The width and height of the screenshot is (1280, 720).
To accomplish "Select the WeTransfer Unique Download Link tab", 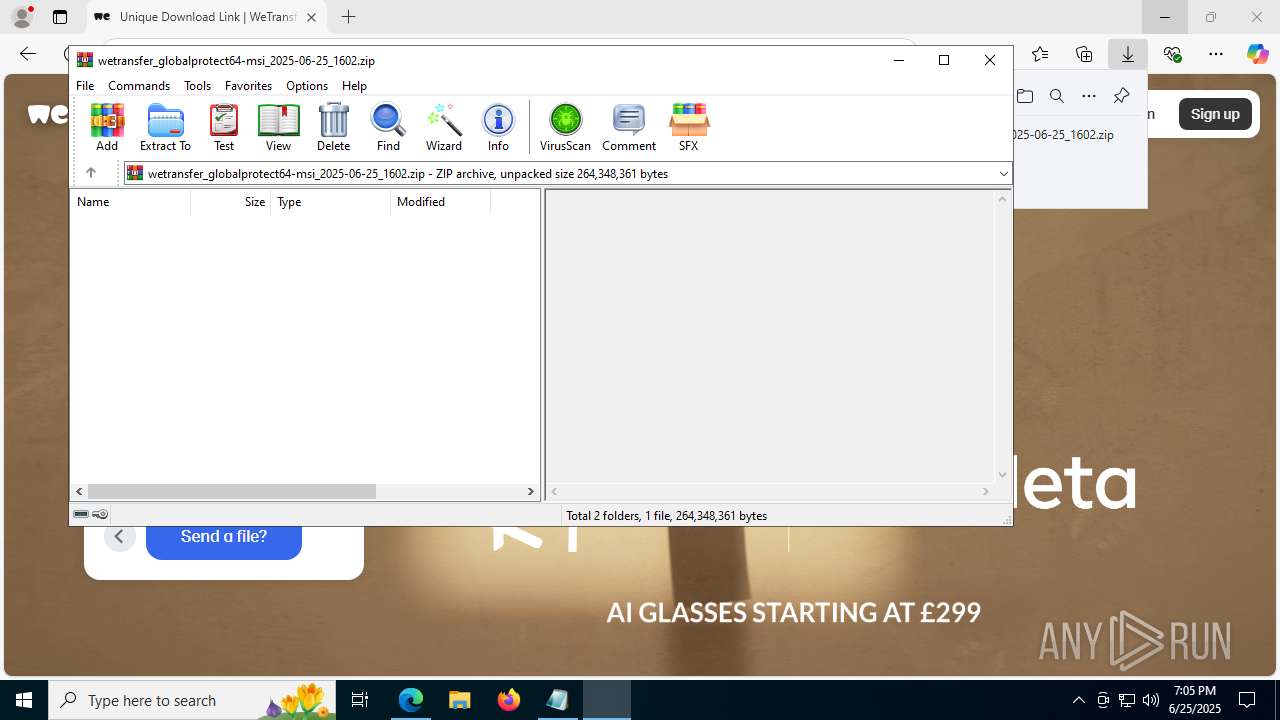I will click(207, 17).
